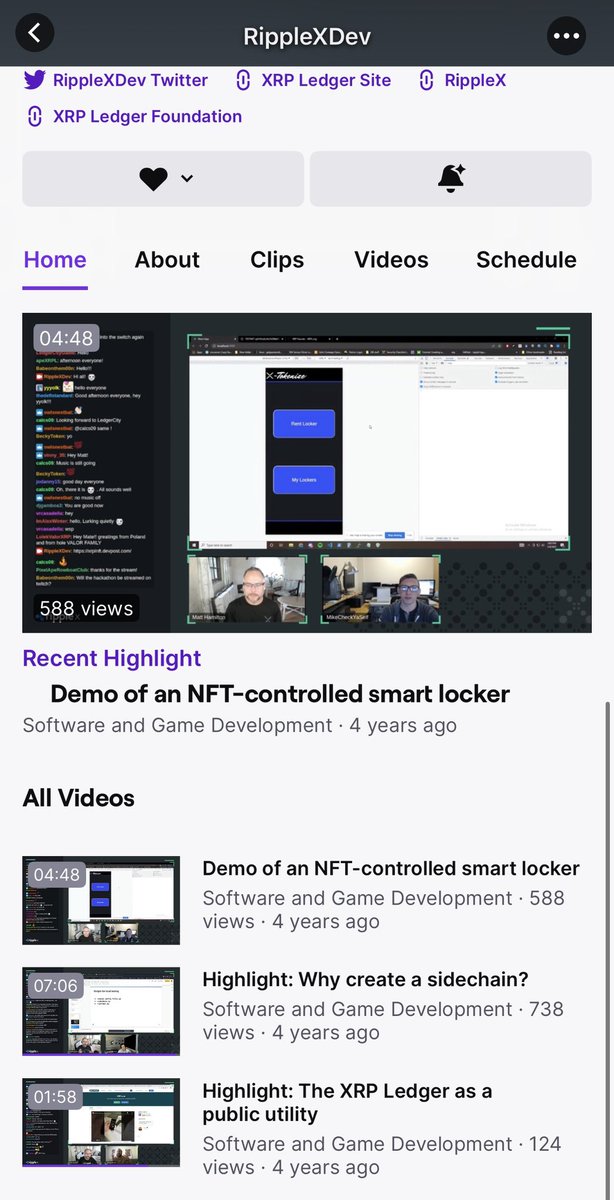Tap the heart follow icon
This screenshot has height=1200, width=614.
tap(153, 179)
